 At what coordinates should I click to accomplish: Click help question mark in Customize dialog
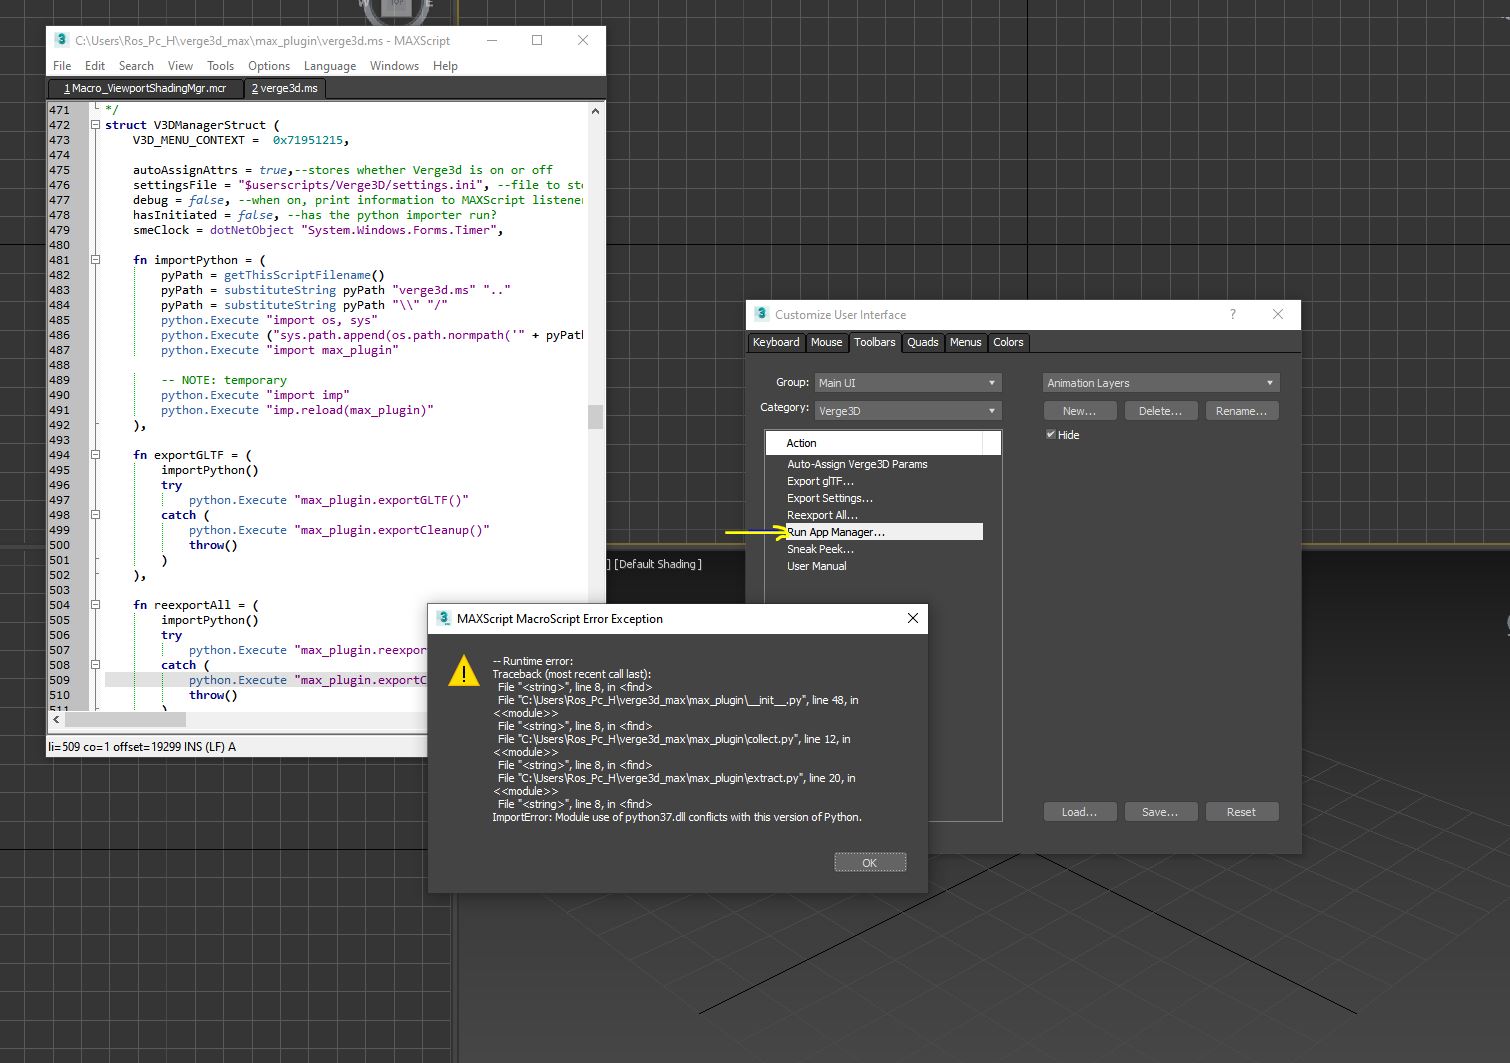pyautogui.click(x=1233, y=314)
